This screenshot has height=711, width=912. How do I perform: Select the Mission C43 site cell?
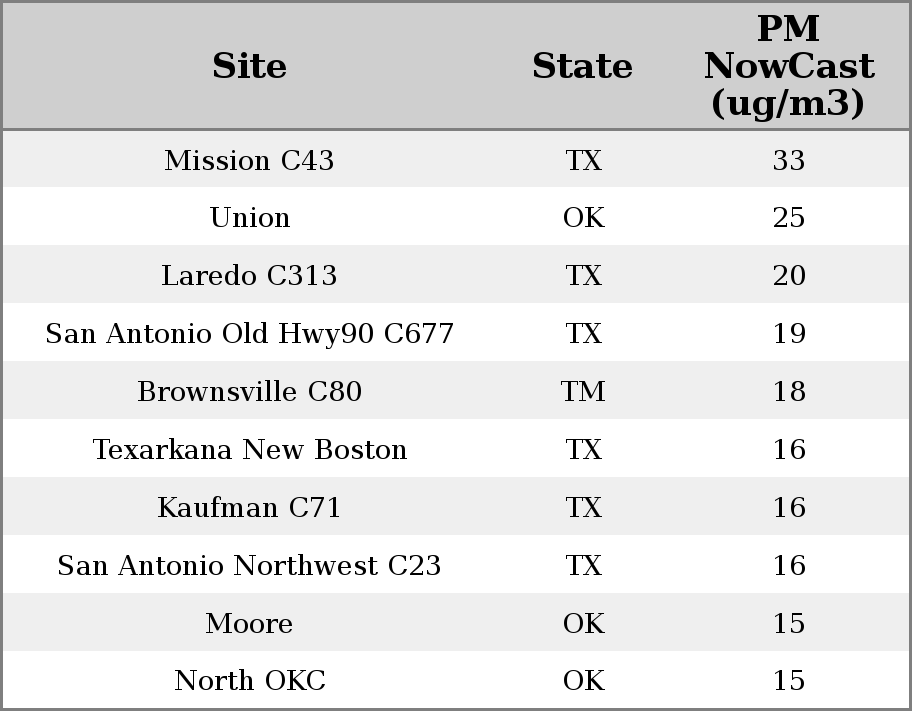pyautogui.click(x=249, y=160)
